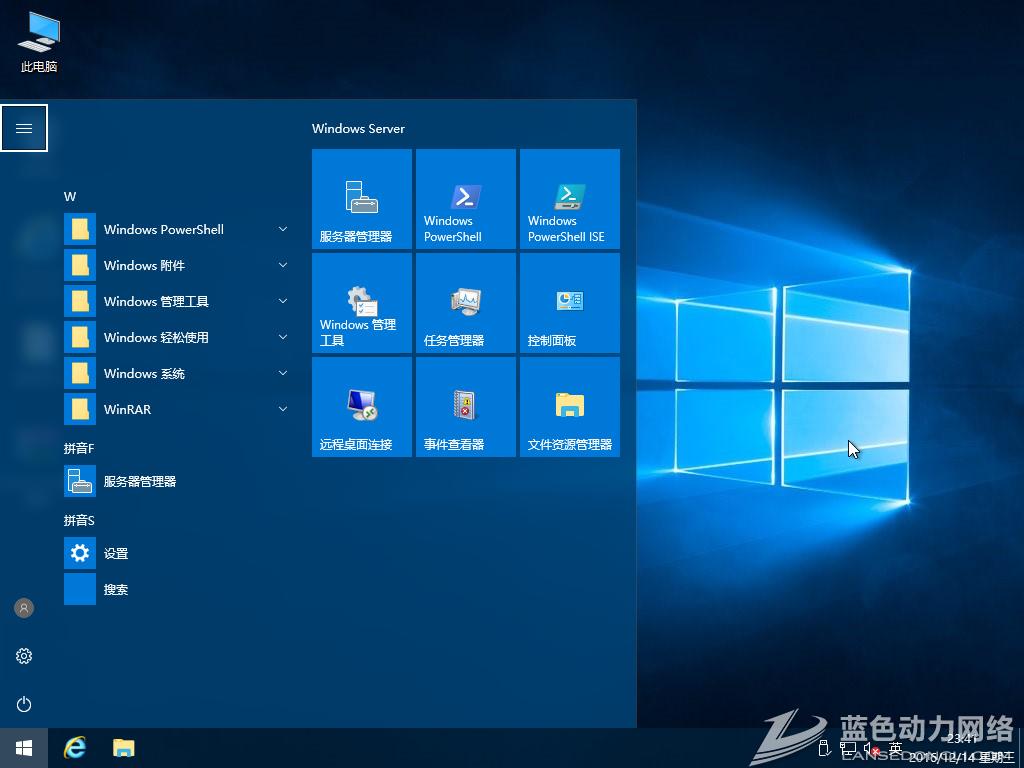The width and height of the screenshot is (1024, 768).
Task: Open the Event Viewer tile (事件查看器)
Action: pos(465,407)
